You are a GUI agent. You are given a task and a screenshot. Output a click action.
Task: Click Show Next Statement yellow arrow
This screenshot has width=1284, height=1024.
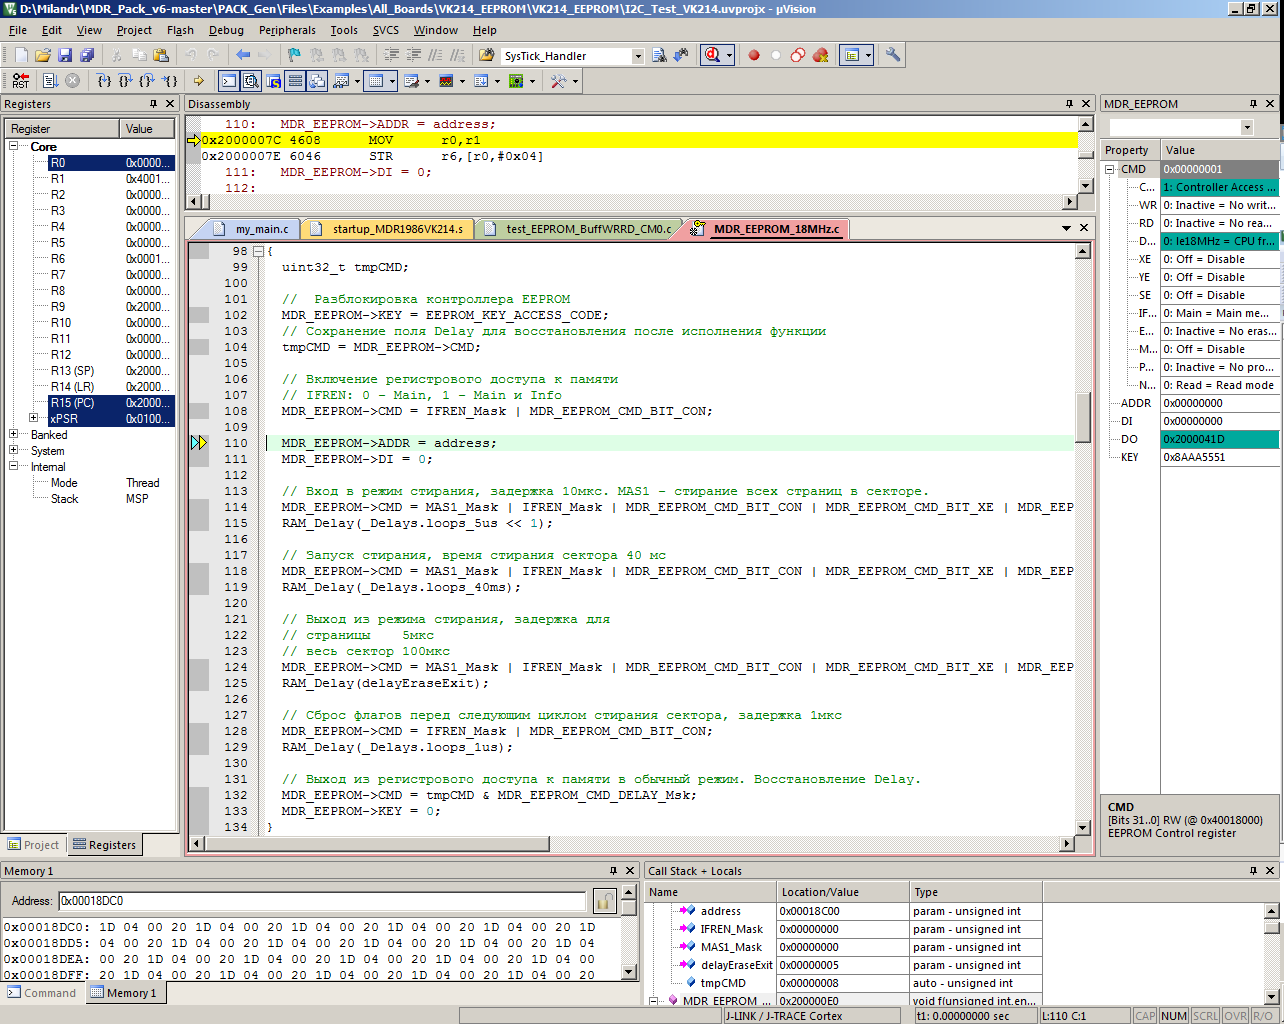(x=199, y=81)
